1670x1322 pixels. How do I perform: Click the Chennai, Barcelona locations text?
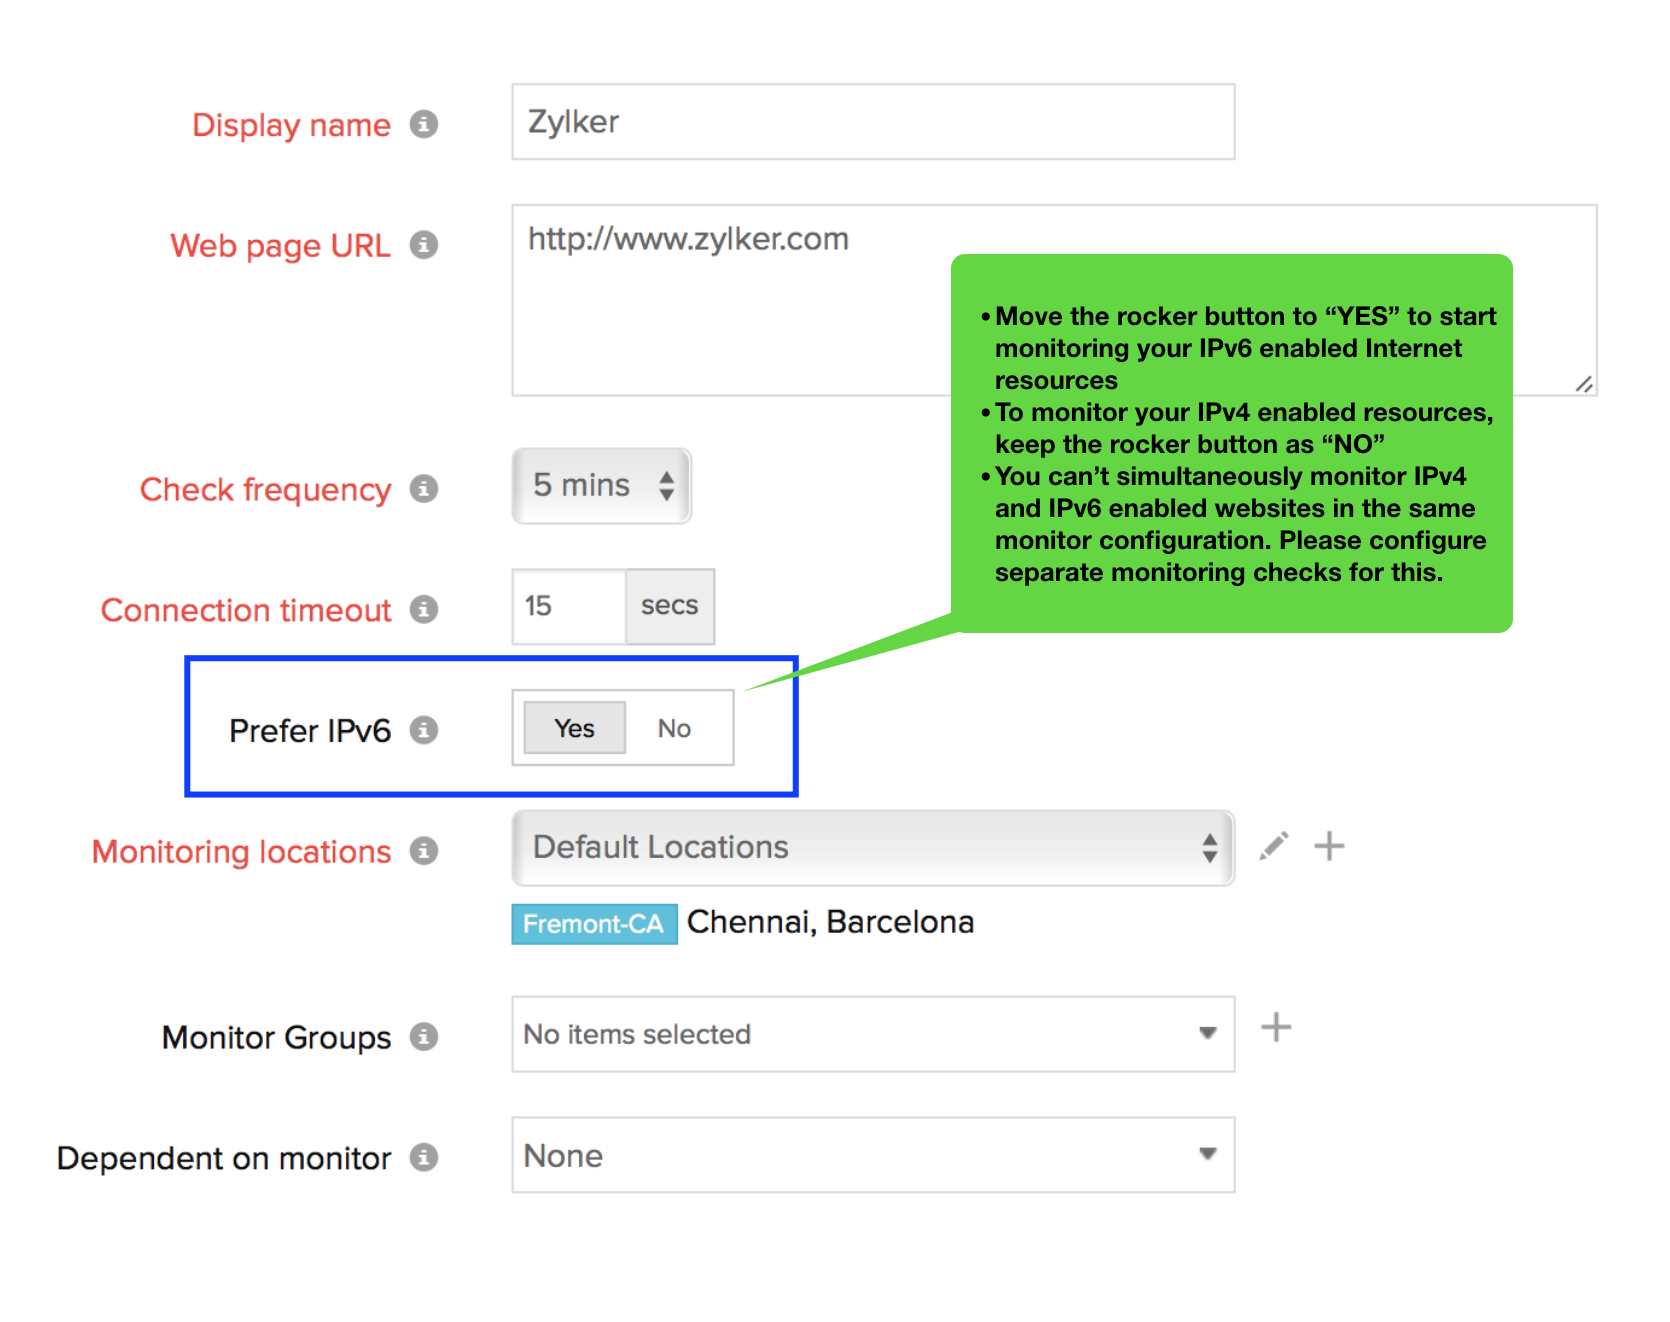point(830,922)
